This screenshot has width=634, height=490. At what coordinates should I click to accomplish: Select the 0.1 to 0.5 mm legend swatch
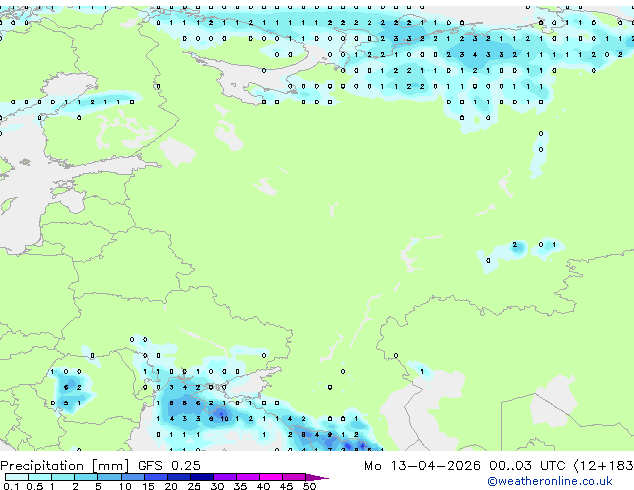17,477
